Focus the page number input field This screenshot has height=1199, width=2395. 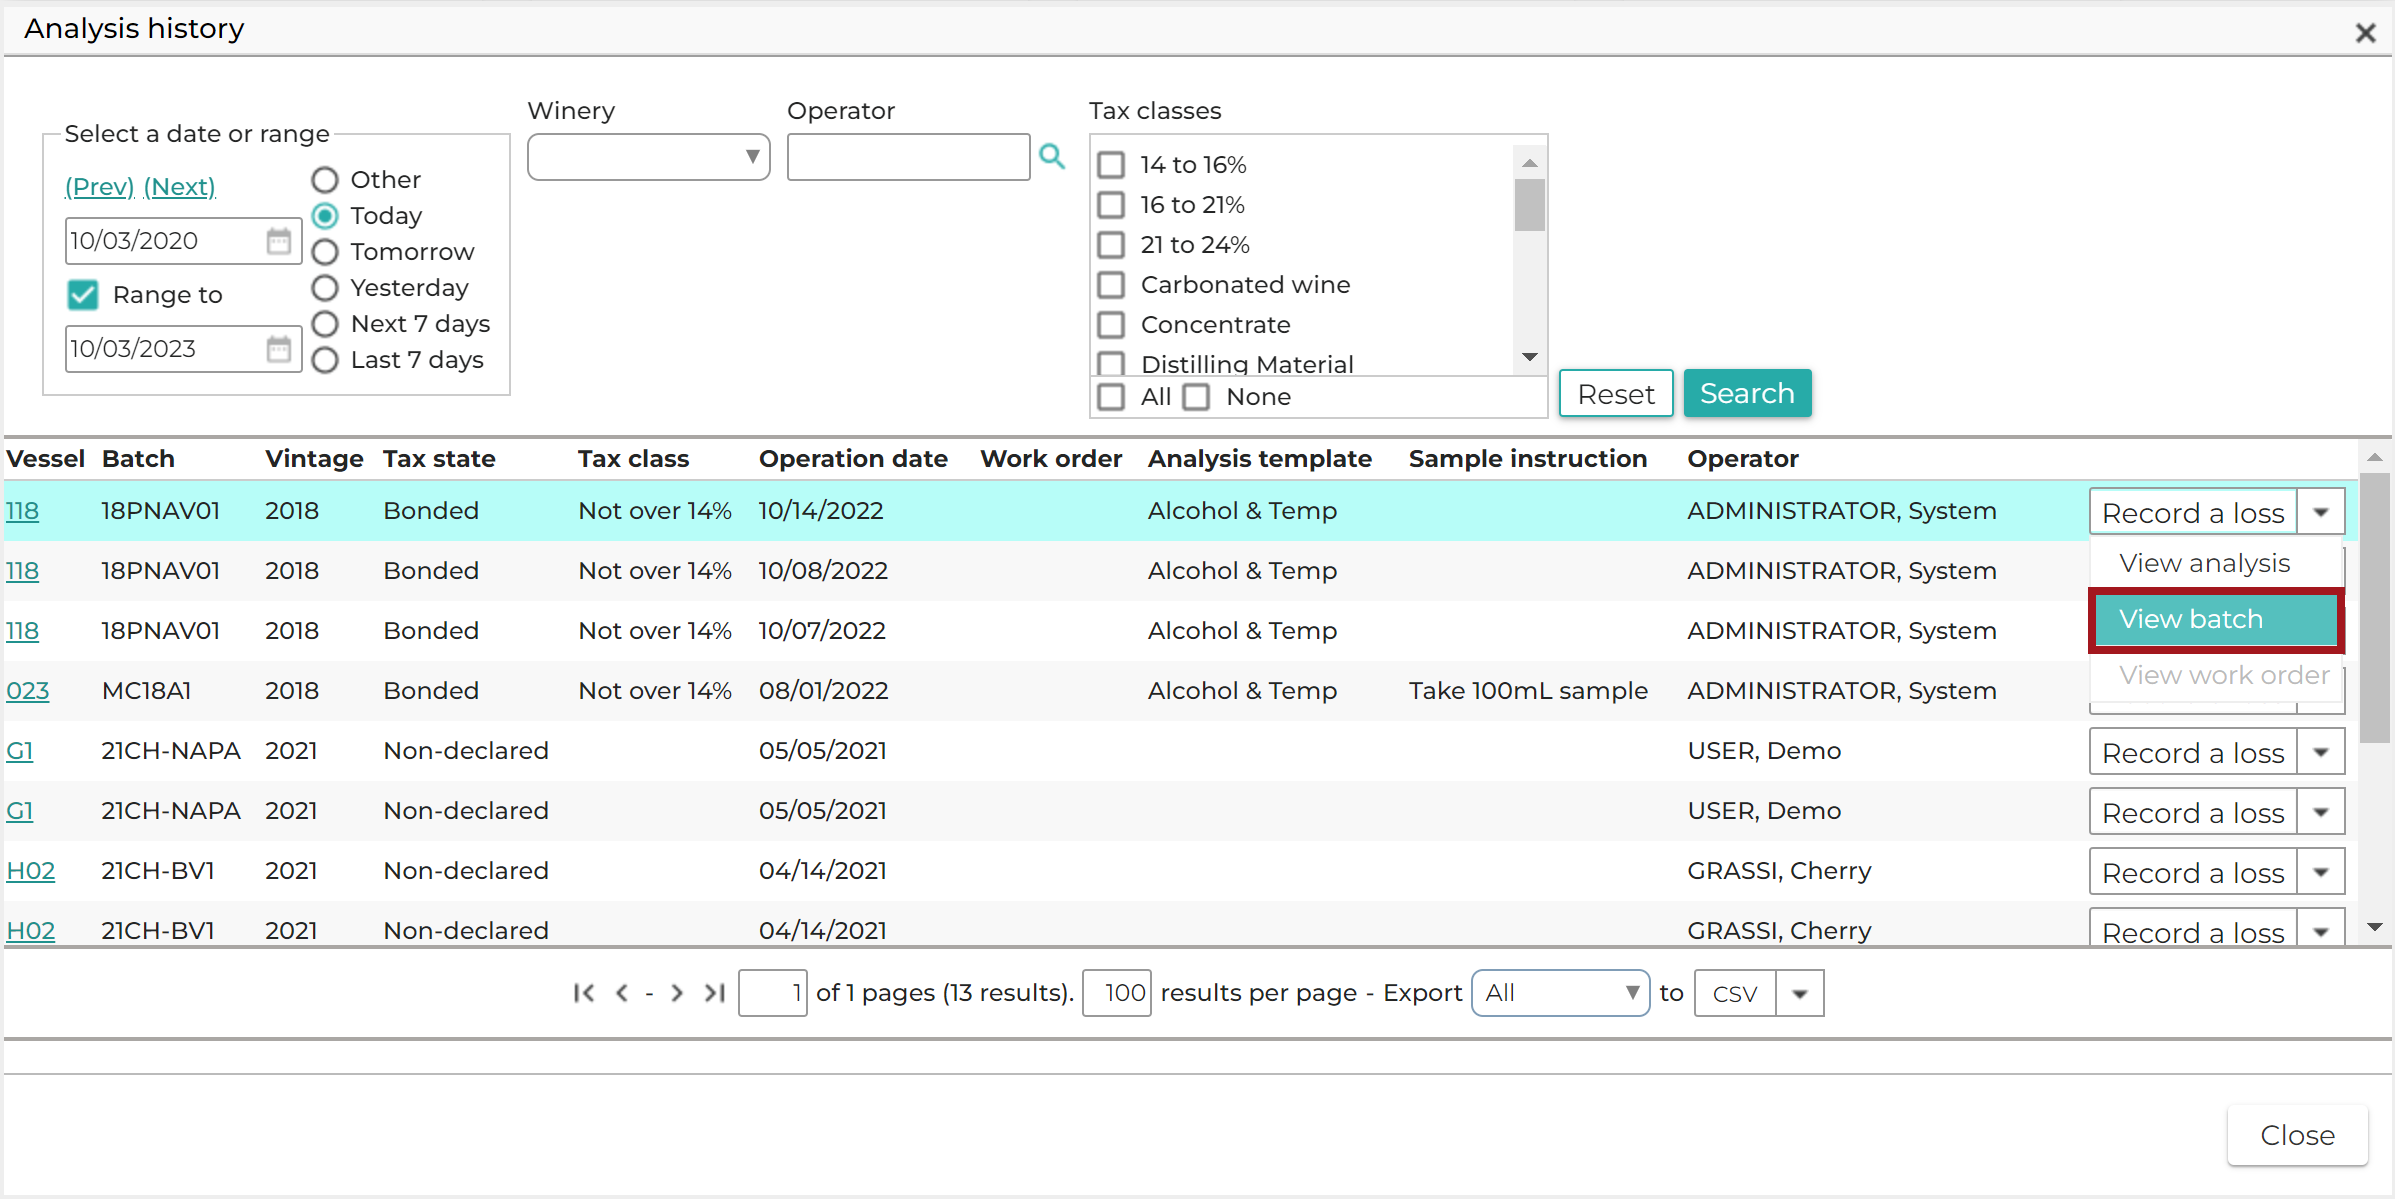[772, 993]
